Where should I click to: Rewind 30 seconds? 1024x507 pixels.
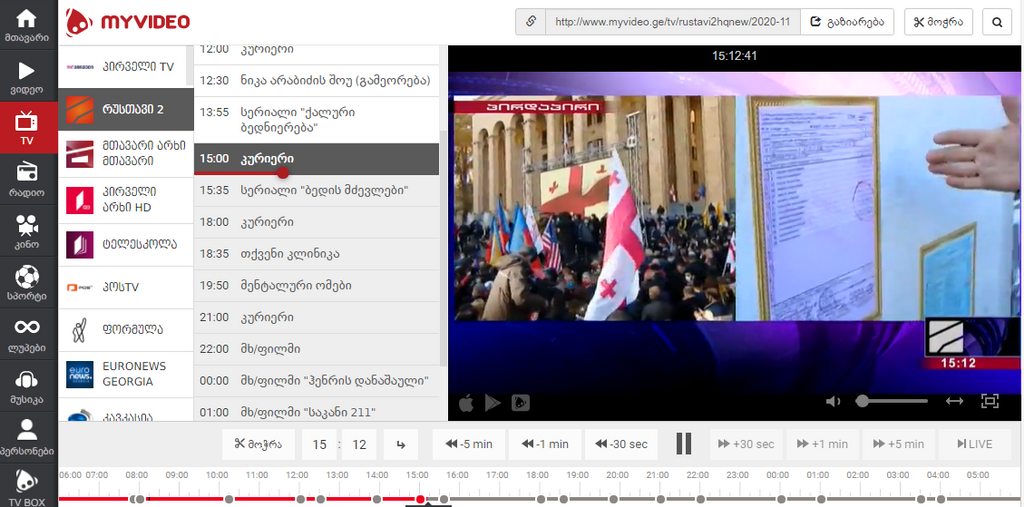point(621,444)
